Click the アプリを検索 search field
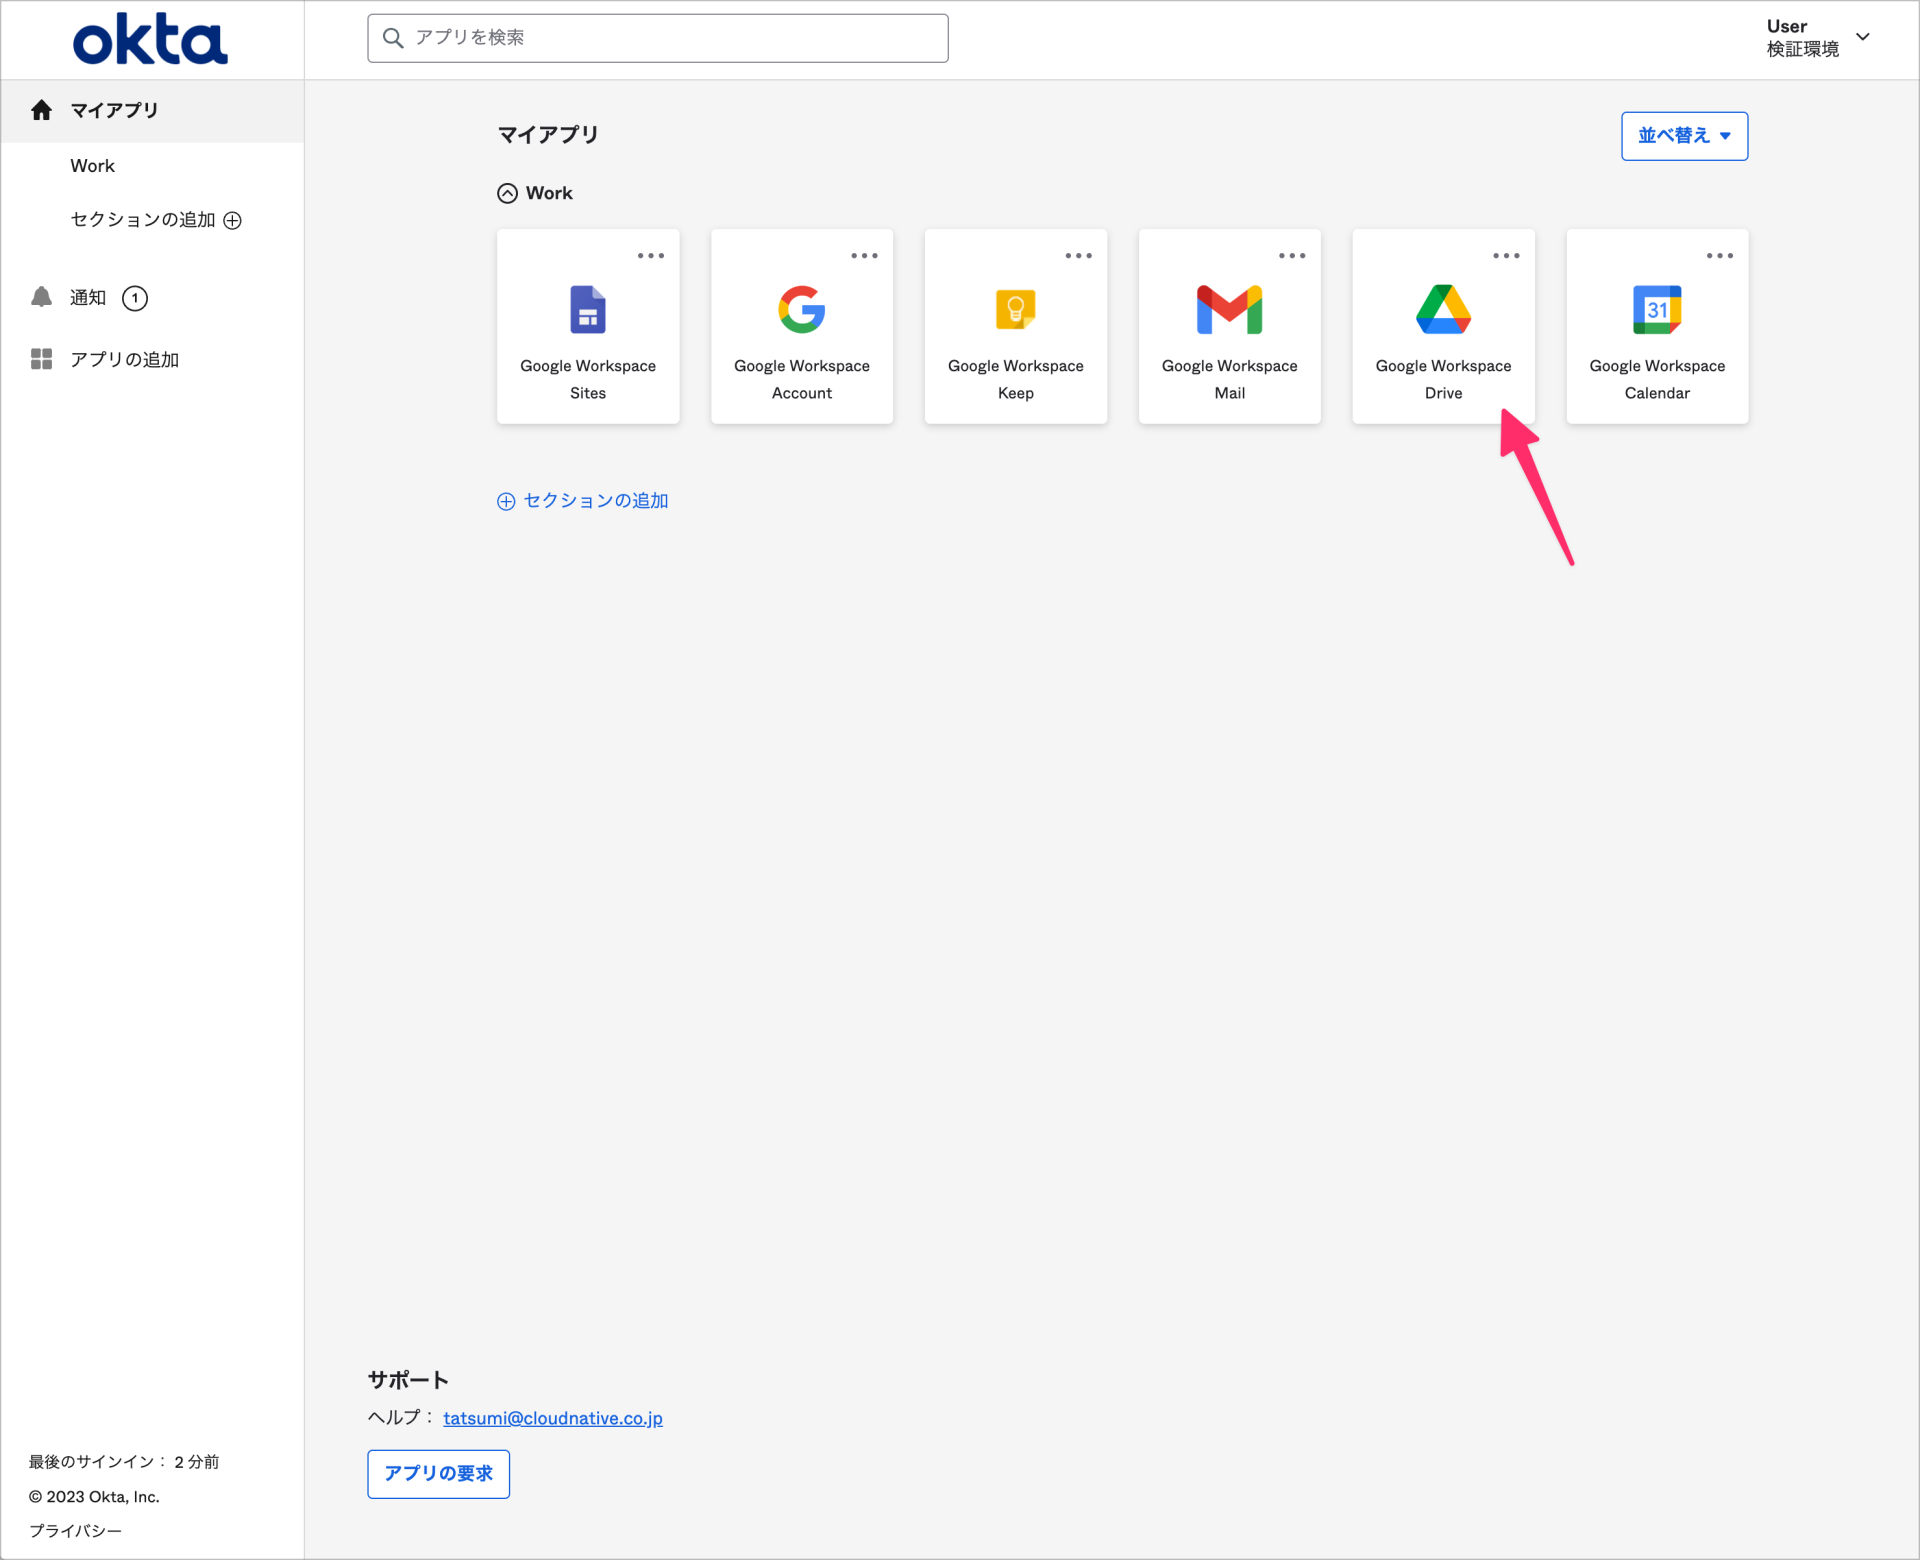The height and width of the screenshot is (1560, 1920). click(657, 37)
